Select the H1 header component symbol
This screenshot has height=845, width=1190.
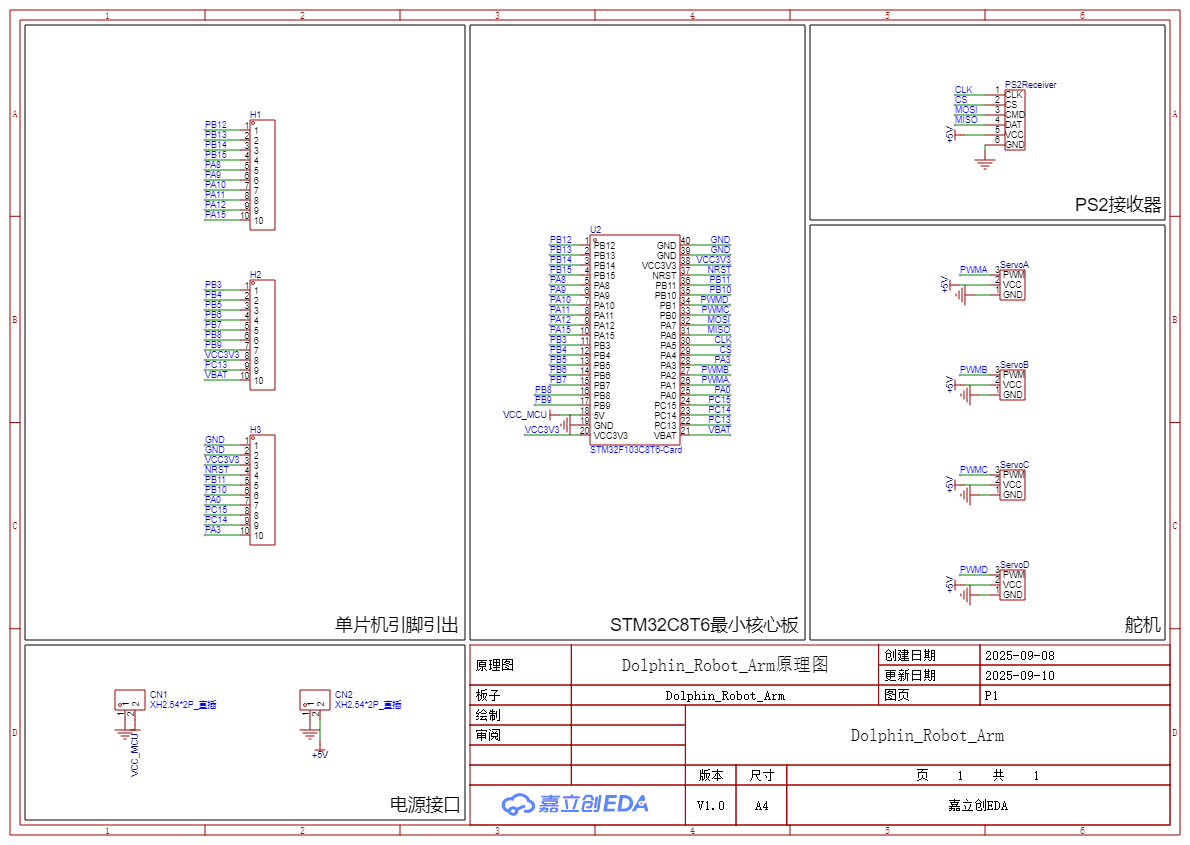click(263, 175)
